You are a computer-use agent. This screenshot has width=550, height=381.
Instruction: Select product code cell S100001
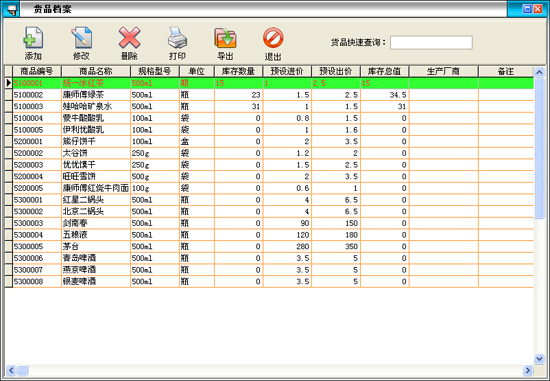pos(37,83)
